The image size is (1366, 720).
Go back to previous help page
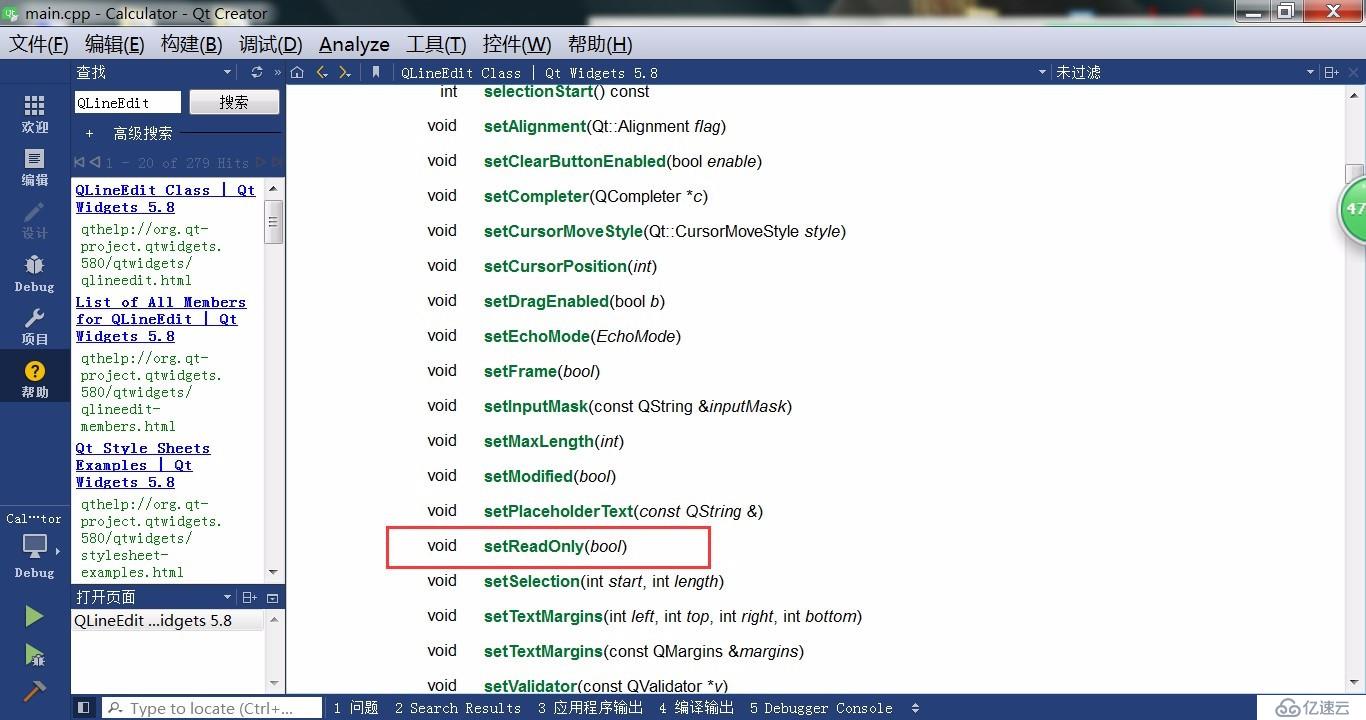tap(321, 72)
